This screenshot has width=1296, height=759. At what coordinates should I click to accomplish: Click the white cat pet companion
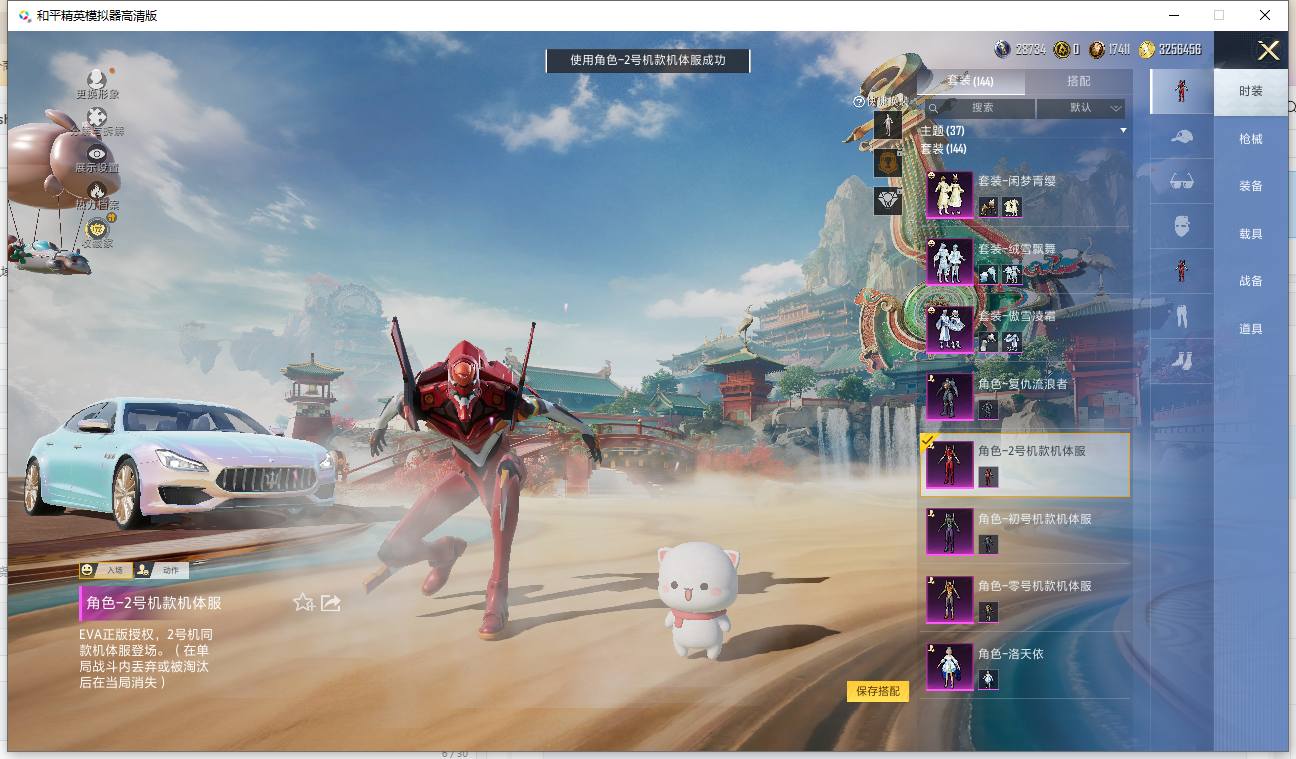coord(697,602)
